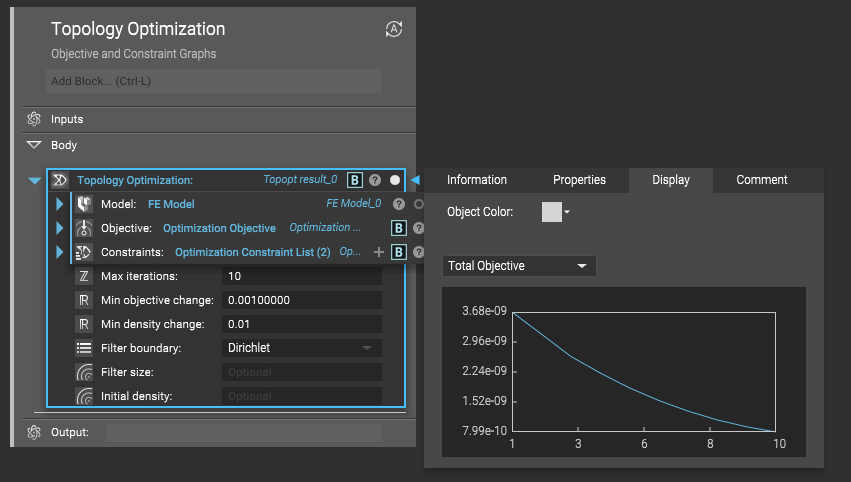Viewport: 851px width, 482px height.
Task: Click the FE Model_0 variable name
Action: pyautogui.click(x=353, y=204)
